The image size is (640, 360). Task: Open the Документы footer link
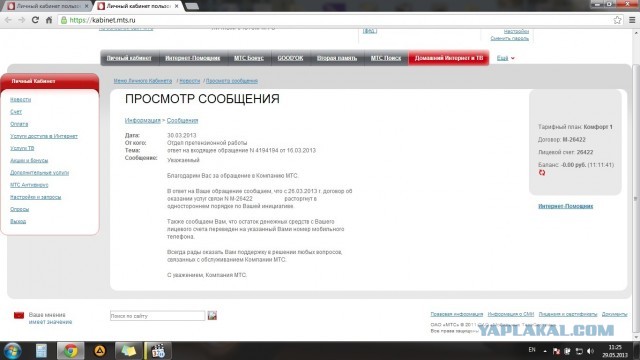(614, 314)
